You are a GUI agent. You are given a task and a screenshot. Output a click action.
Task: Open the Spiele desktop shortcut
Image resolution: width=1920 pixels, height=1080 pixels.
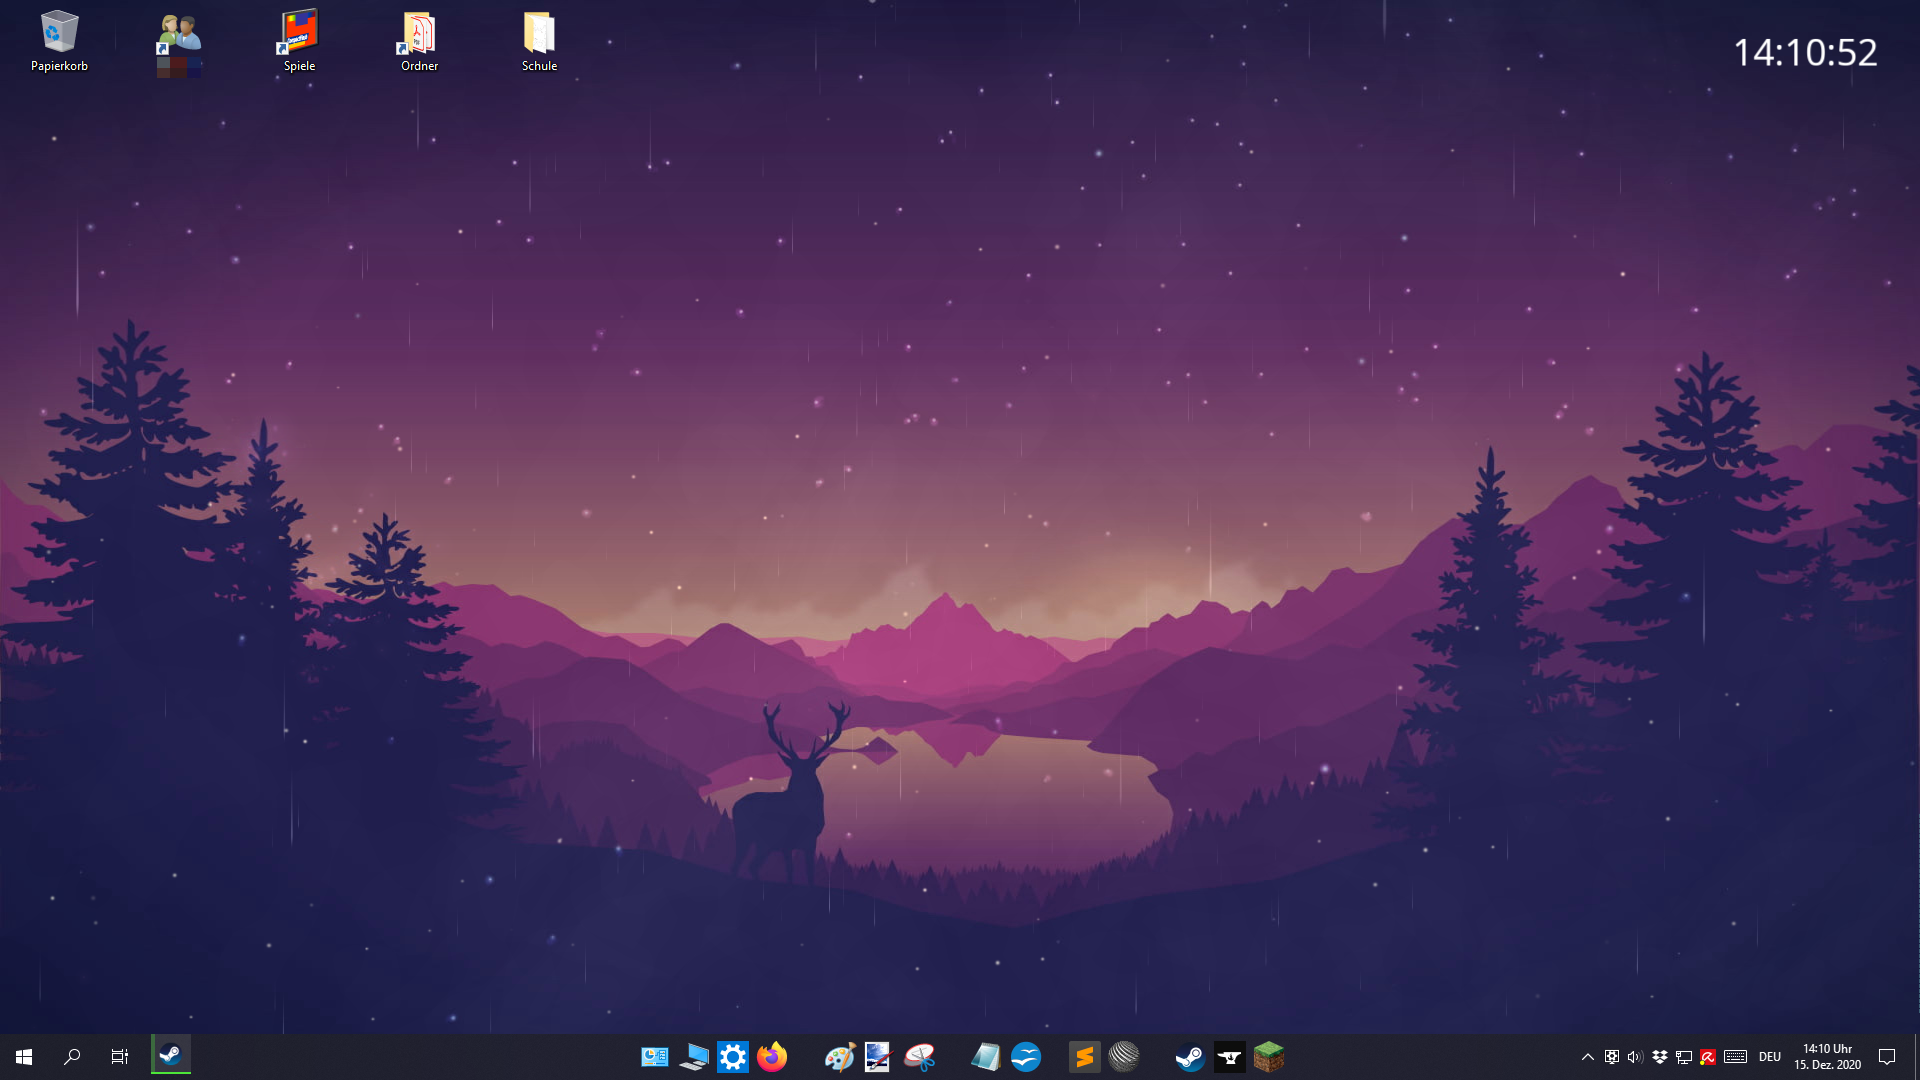(x=299, y=41)
